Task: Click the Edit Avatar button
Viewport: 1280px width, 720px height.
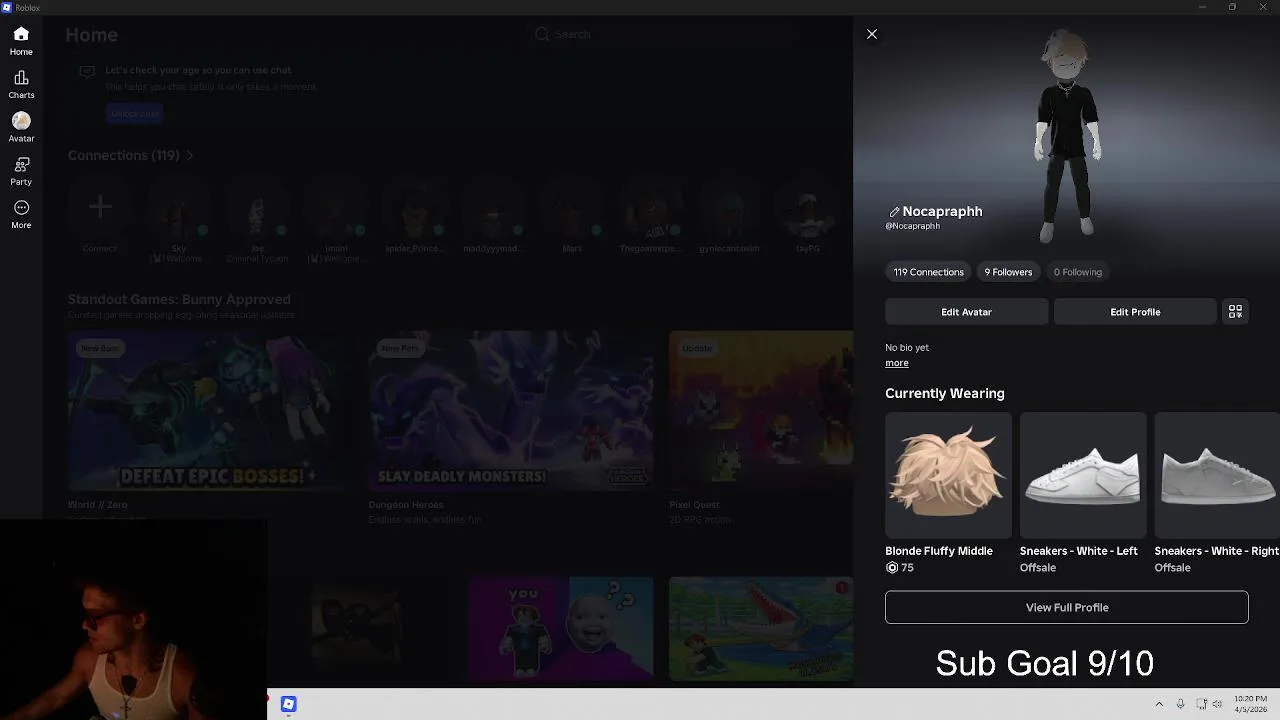Action: point(966,312)
